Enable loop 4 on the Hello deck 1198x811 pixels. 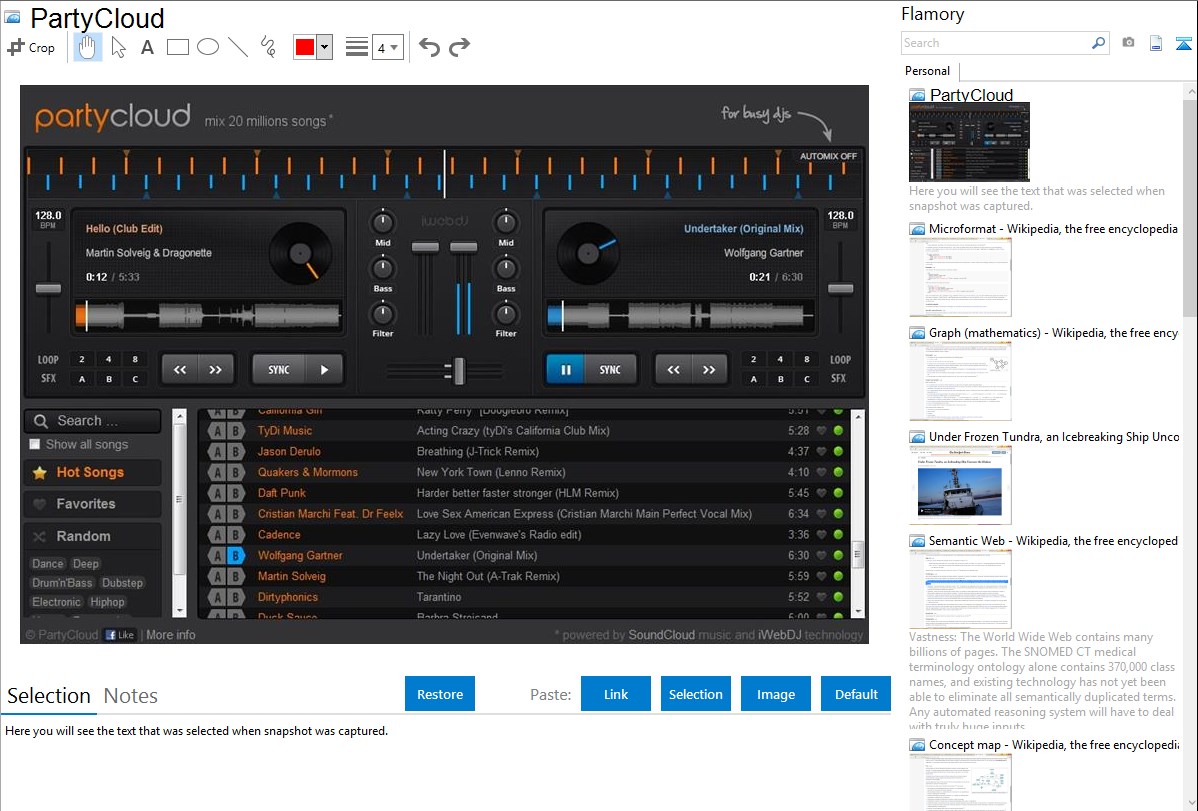coord(108,359)
